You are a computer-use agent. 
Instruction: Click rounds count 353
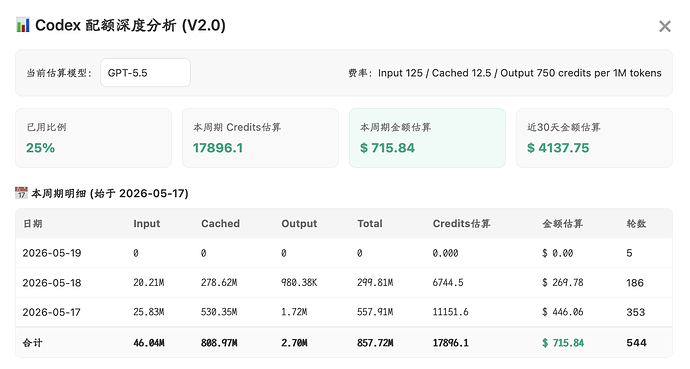pyautogui.click(x=636, y=312)
